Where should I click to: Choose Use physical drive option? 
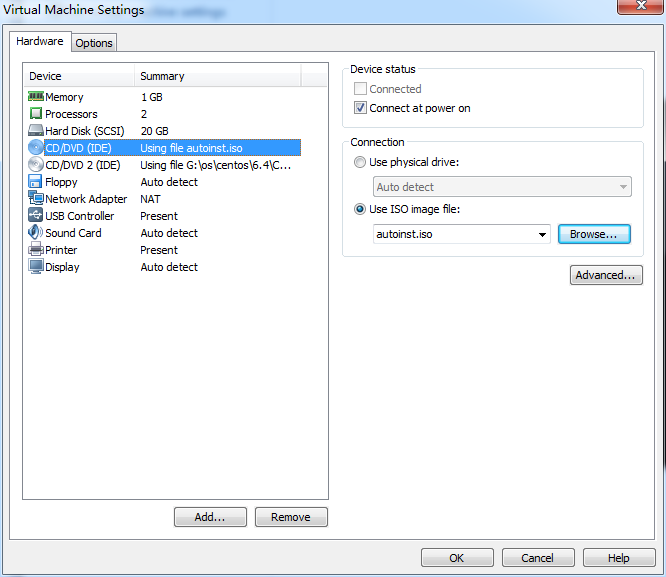coord(360,162)
